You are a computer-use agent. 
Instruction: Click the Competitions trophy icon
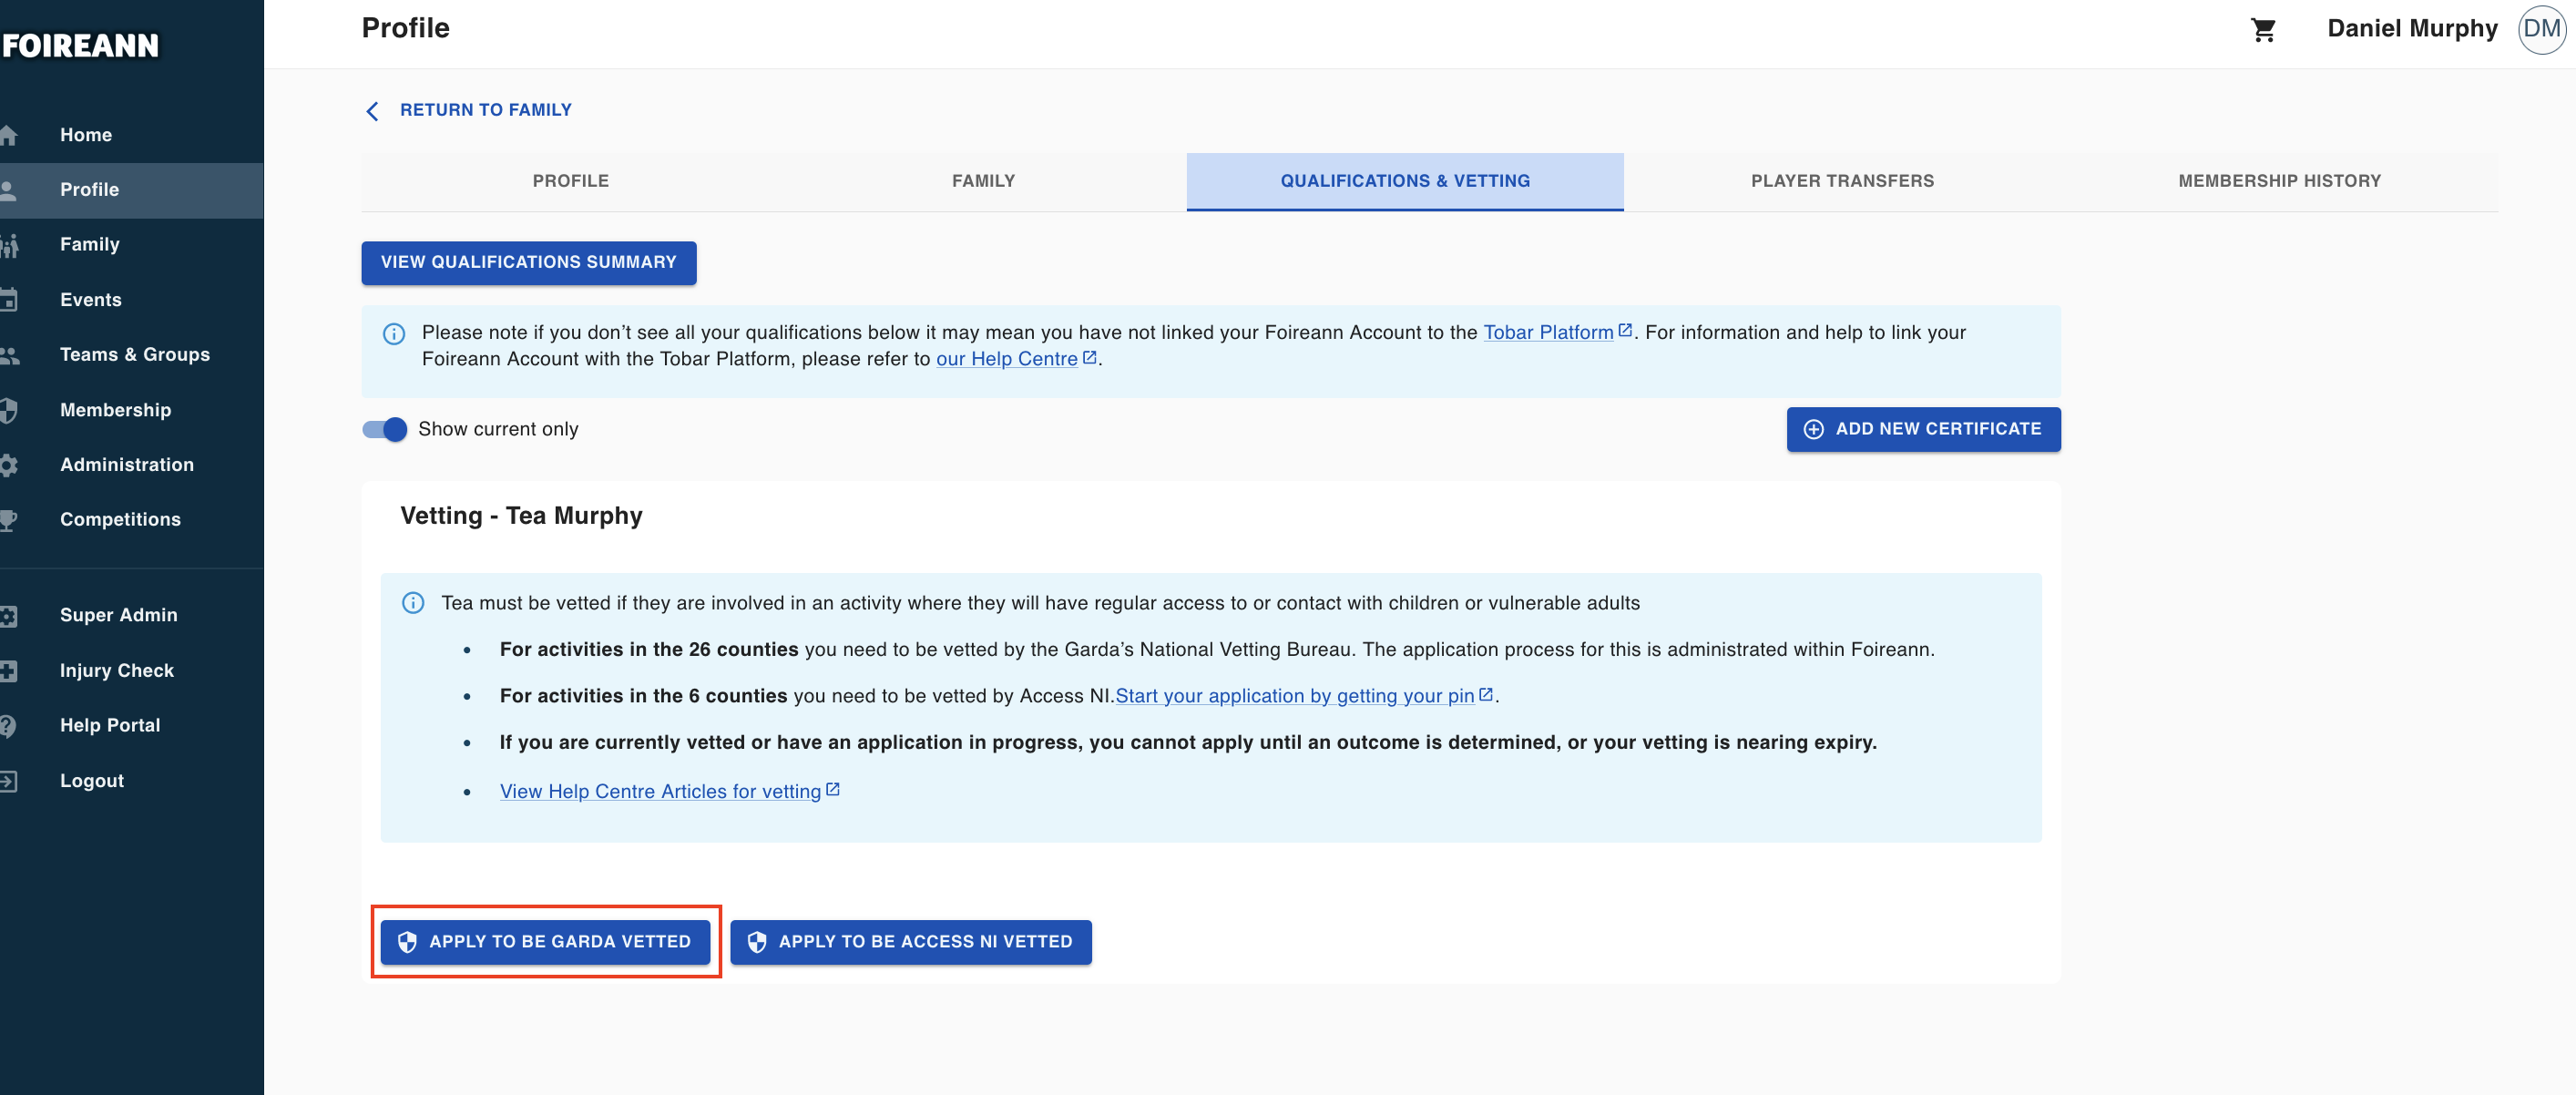[9, 520]
